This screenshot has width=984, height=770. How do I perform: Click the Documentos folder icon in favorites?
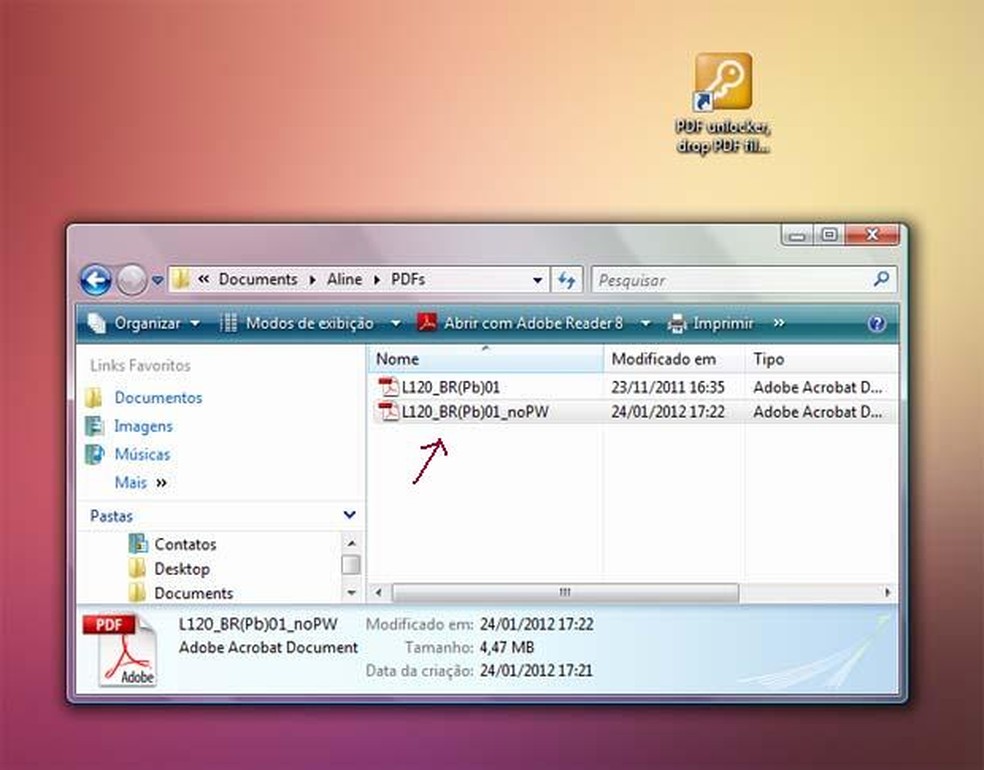[94, 397]
